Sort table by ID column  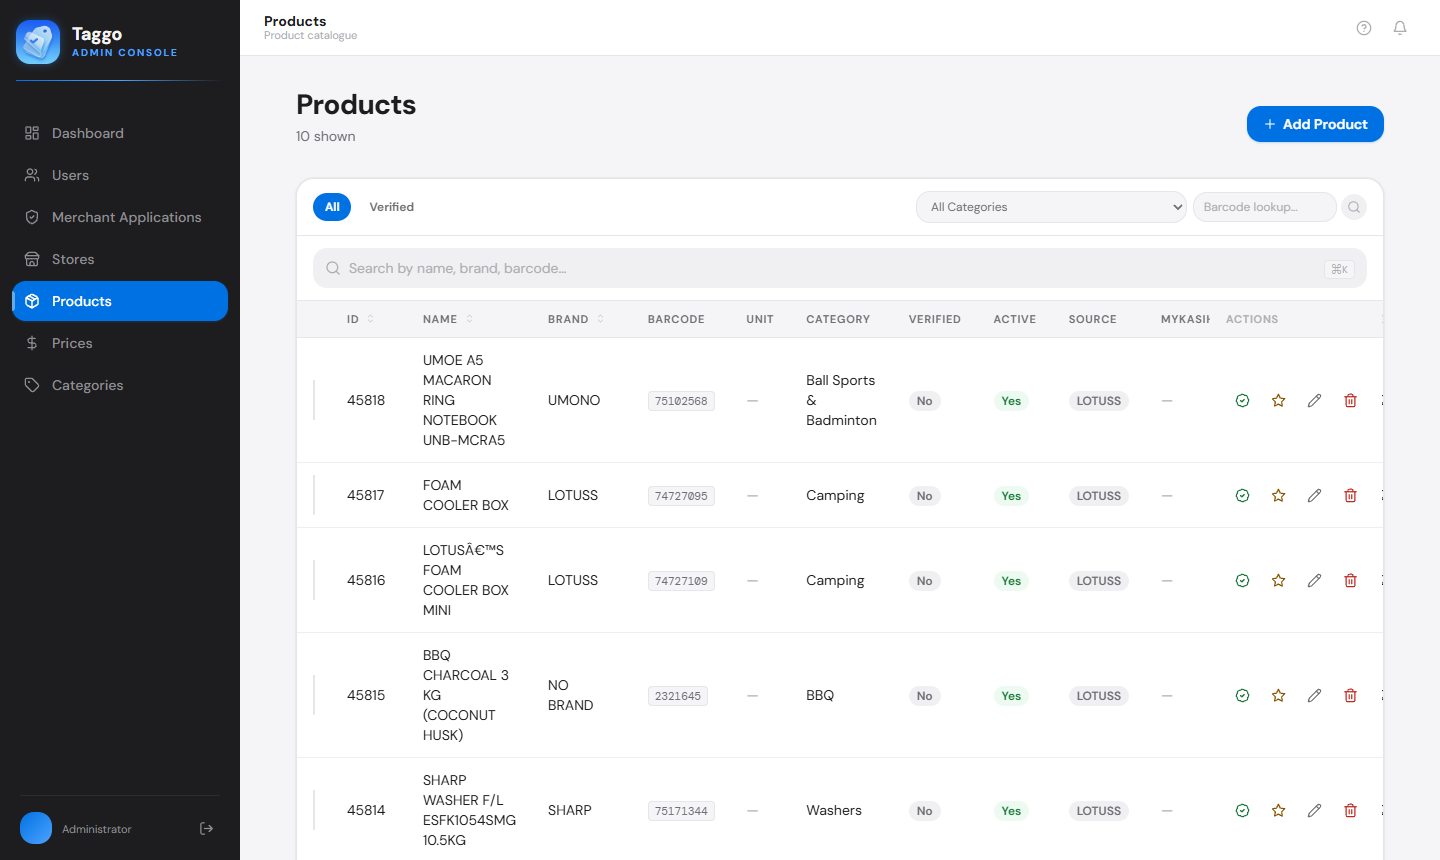[x=360, y=319]
